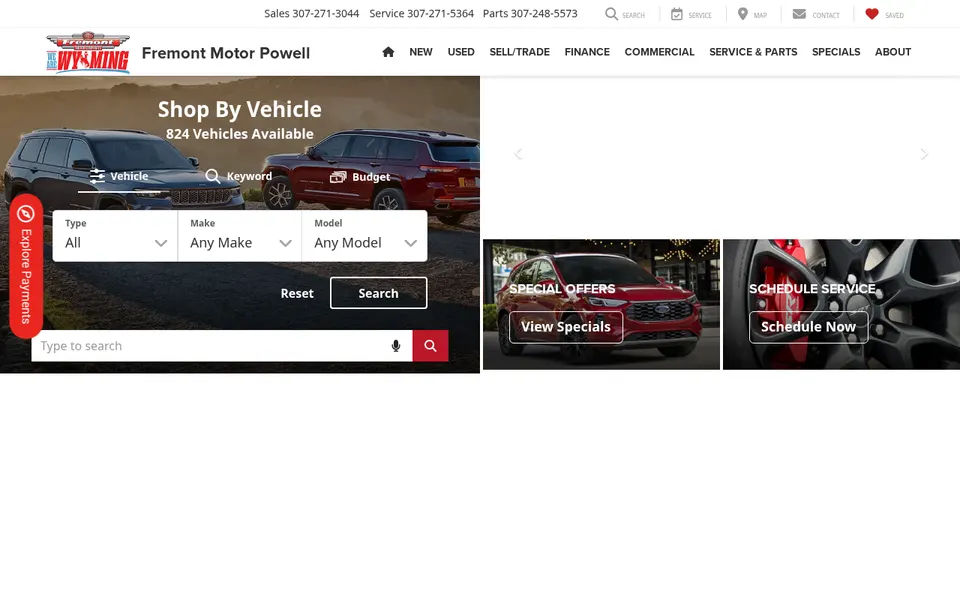Viewport: 960px width, 600px height.
Task: Click the SEARCH label in top bar
Action: click(634, 15)
